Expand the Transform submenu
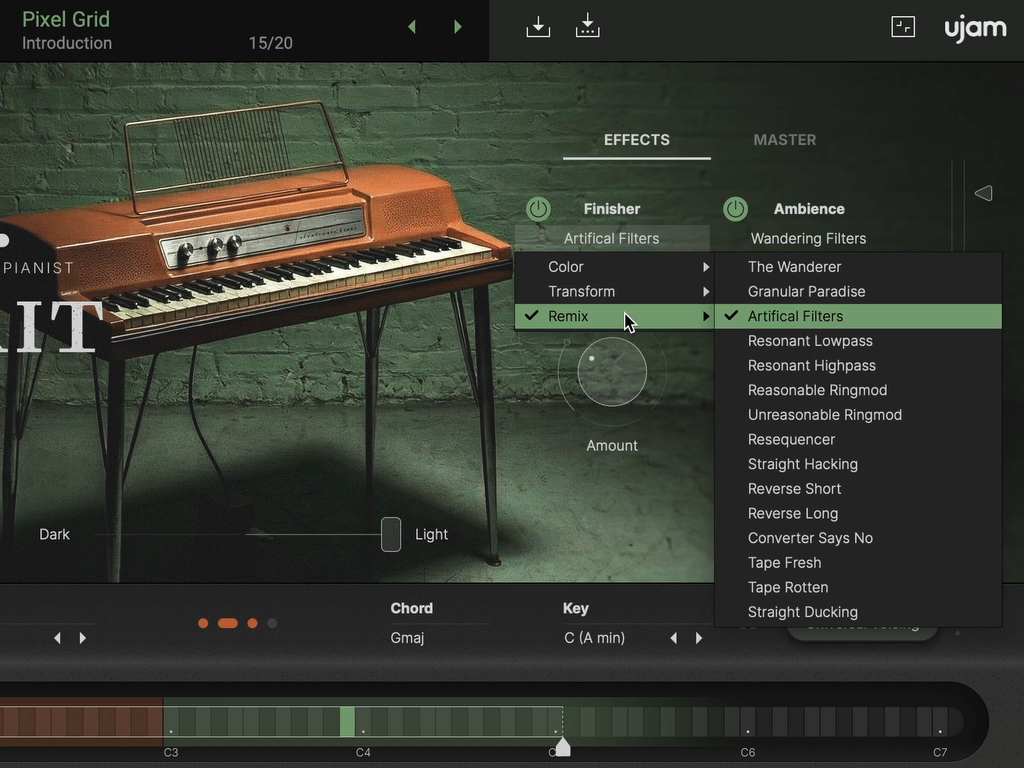 615,291
